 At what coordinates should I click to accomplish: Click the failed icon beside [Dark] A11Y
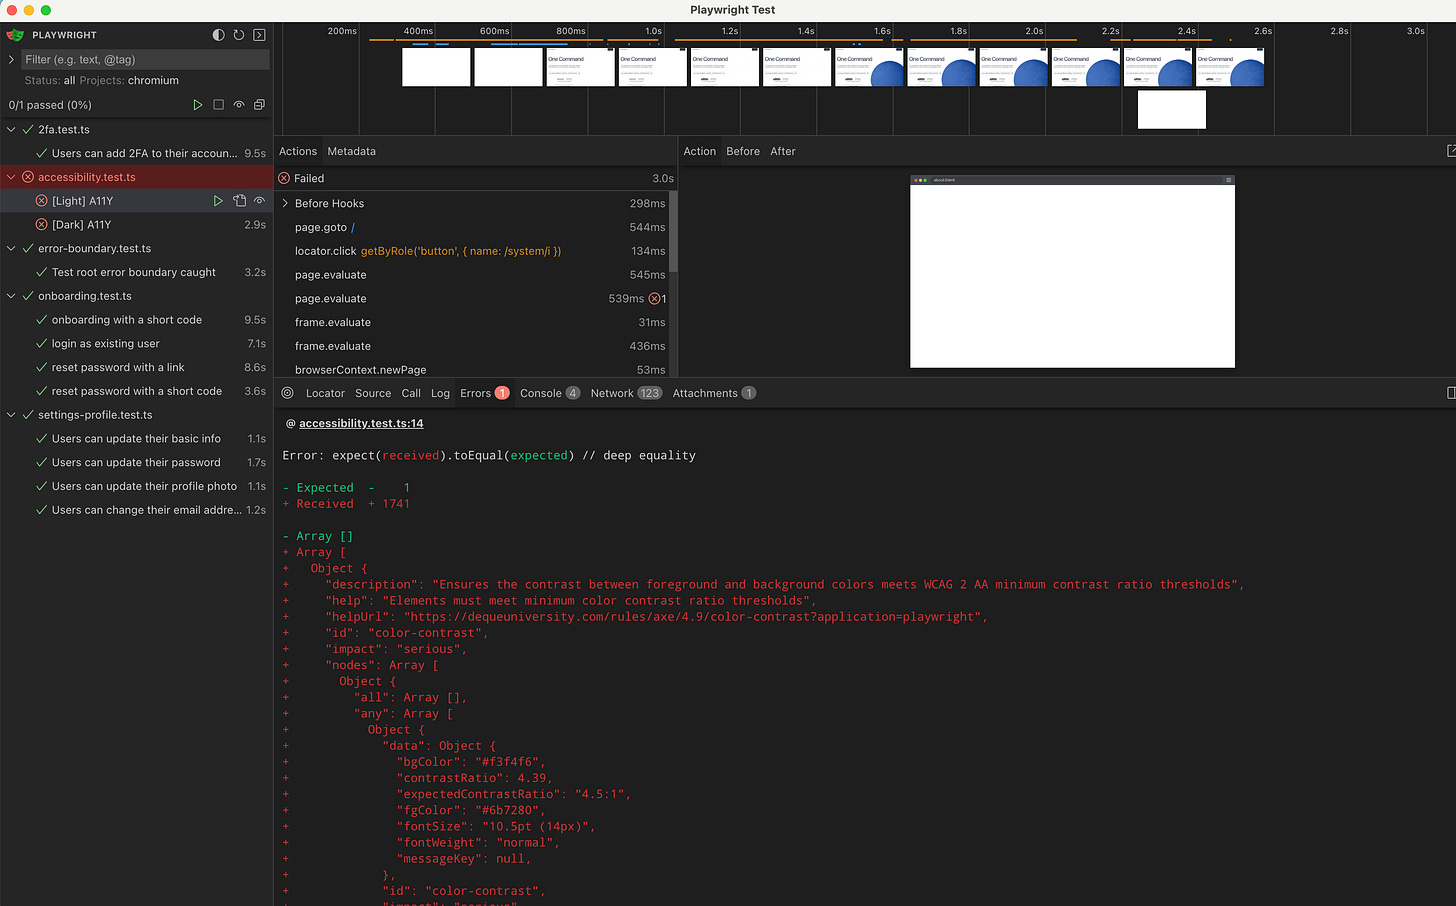click(42, 225)
